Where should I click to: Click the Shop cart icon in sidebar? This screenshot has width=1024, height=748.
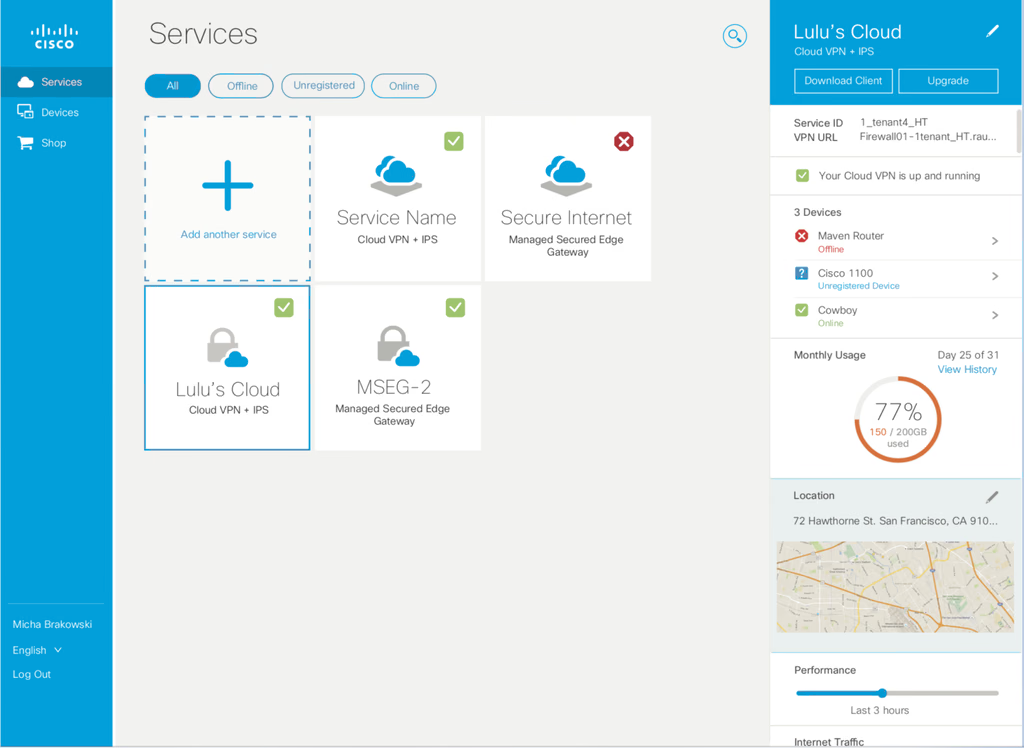pos(25,142)
